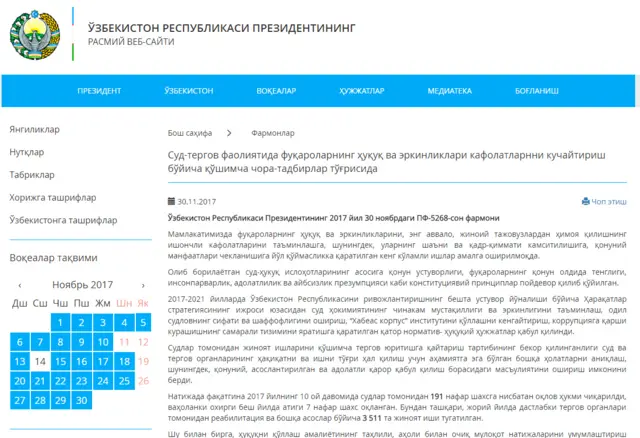The image size is (640, 438).
Task: Open the ҲУЖЖАТЛАР menu
Action: pyautogui.click(x=362, y=91)
